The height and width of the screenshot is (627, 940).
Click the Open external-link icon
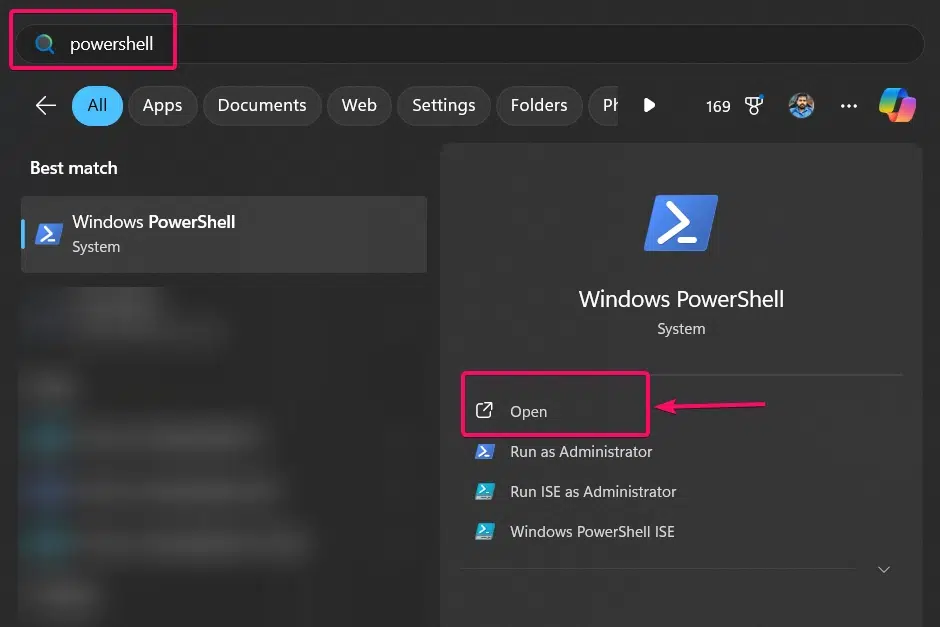[484, 410]
